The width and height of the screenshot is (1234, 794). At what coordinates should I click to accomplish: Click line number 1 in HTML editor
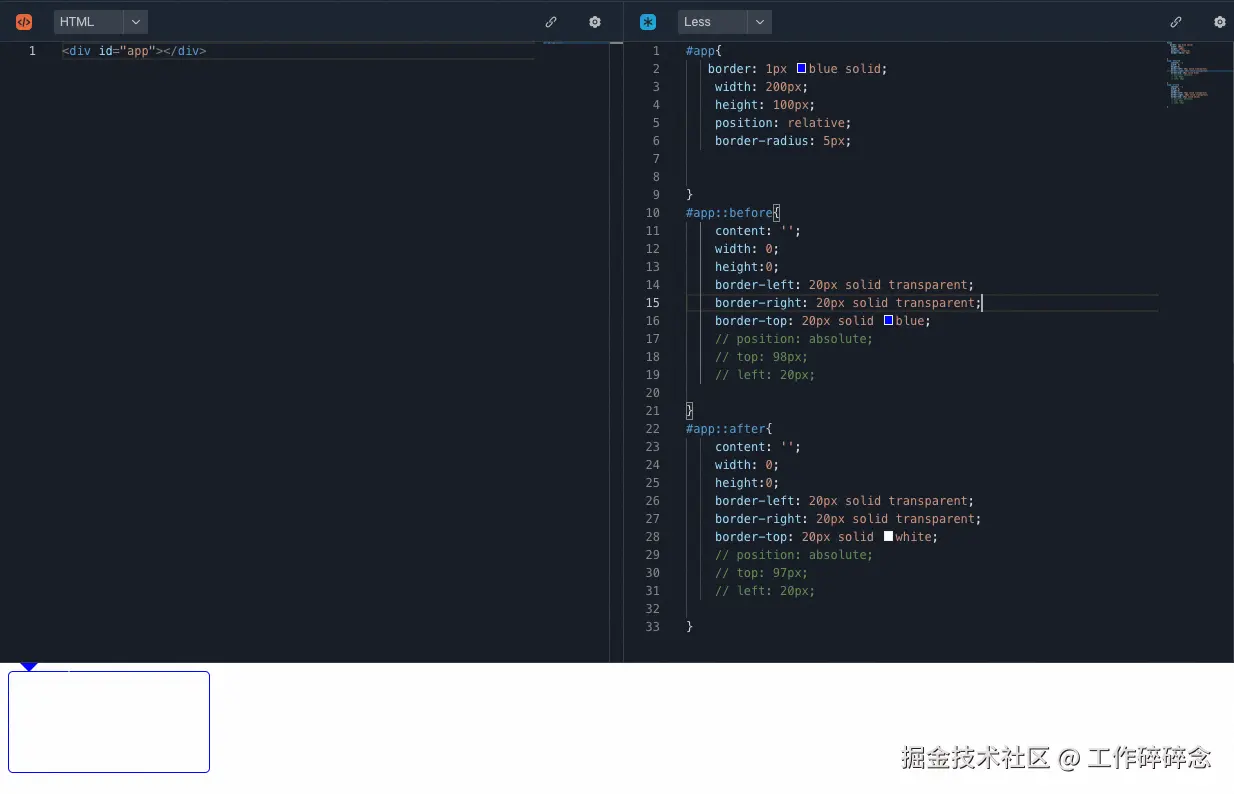[x=32, y=51]
